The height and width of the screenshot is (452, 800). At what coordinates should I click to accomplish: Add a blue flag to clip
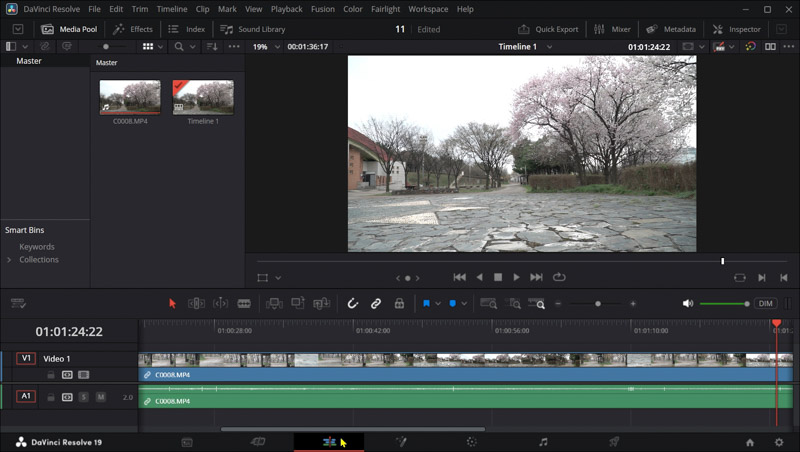click(427, 304)
